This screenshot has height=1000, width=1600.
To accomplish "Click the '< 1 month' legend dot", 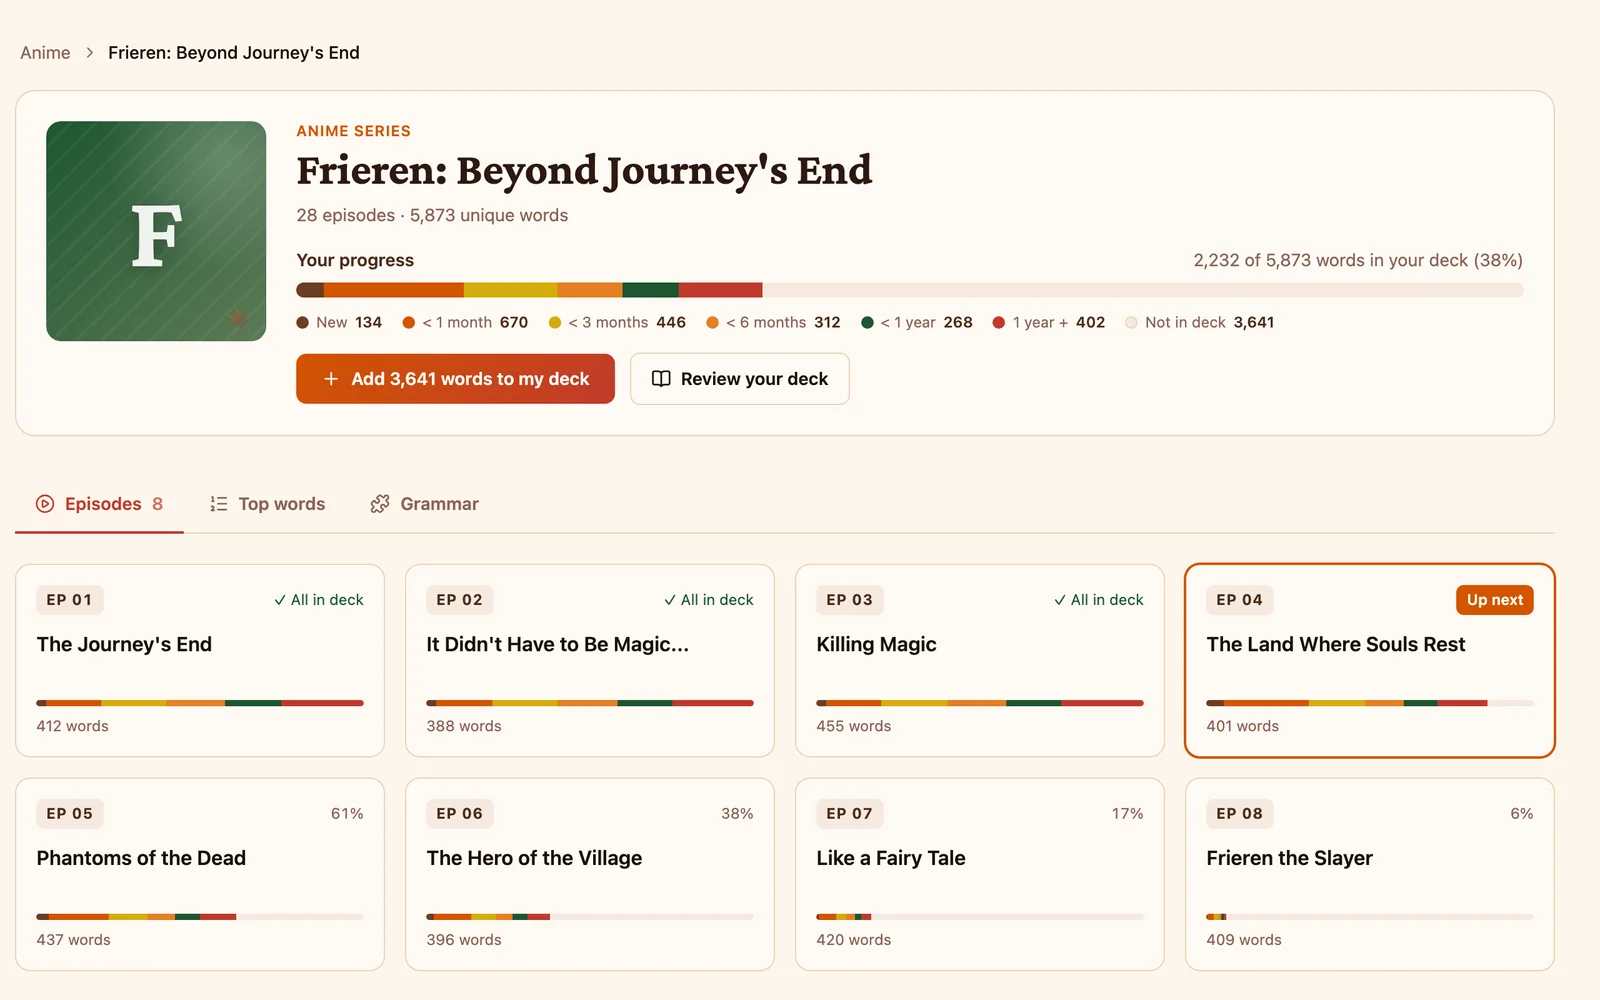I will tap(409, 323).
